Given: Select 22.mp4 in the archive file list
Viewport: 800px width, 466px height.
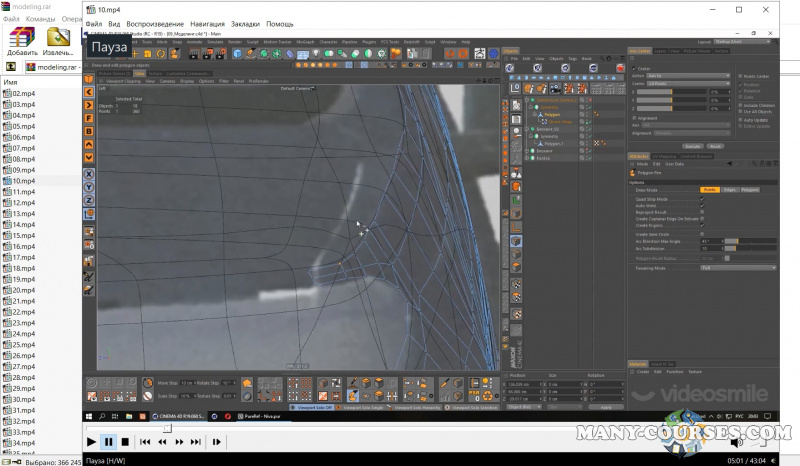Looking at the screenshot, I should pyautogui.click(x=24, y=312).
